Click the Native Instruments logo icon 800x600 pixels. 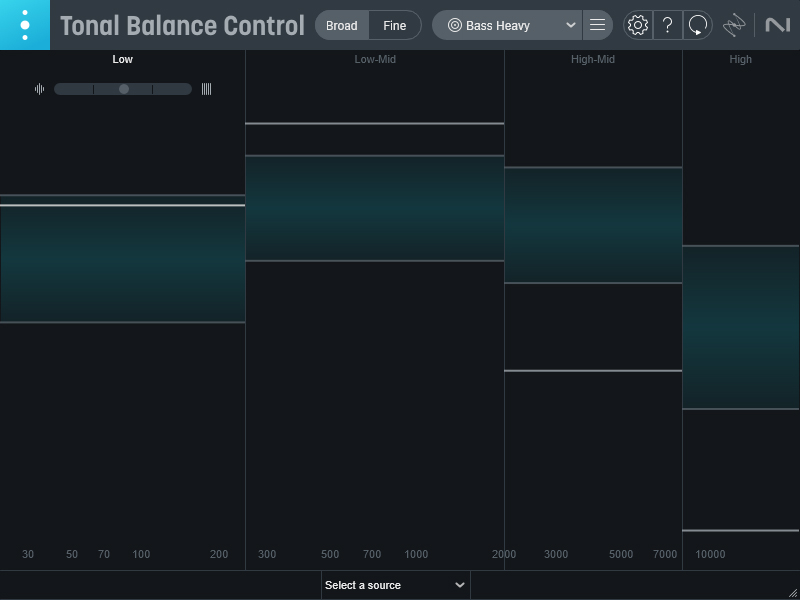(777, 25)
